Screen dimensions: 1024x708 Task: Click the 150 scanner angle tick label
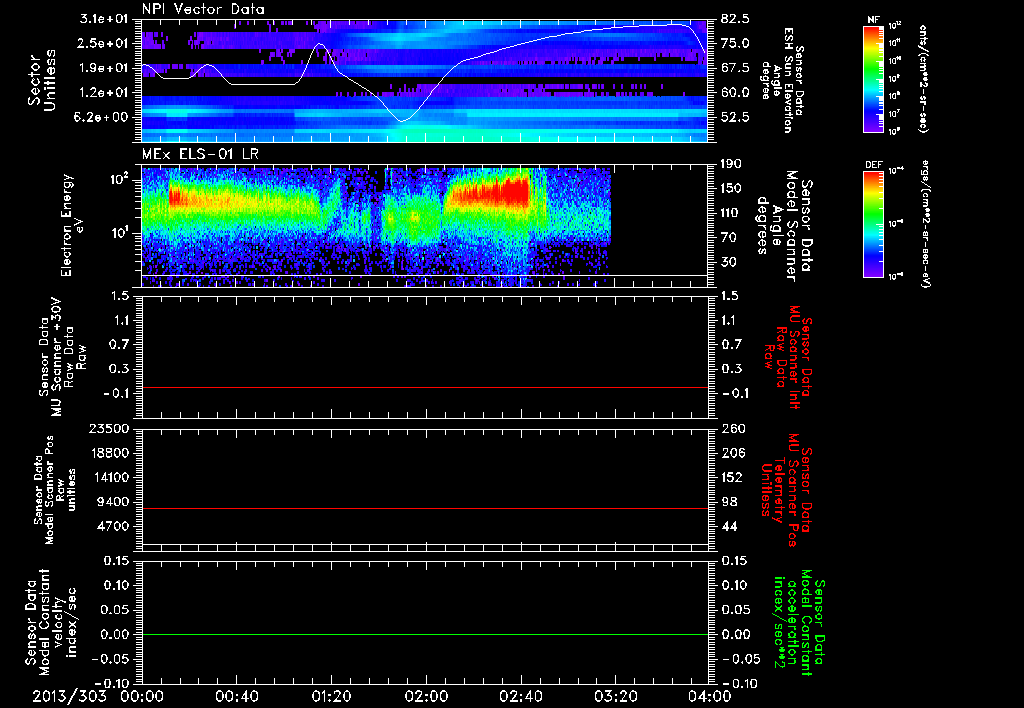tap(732, 189)
